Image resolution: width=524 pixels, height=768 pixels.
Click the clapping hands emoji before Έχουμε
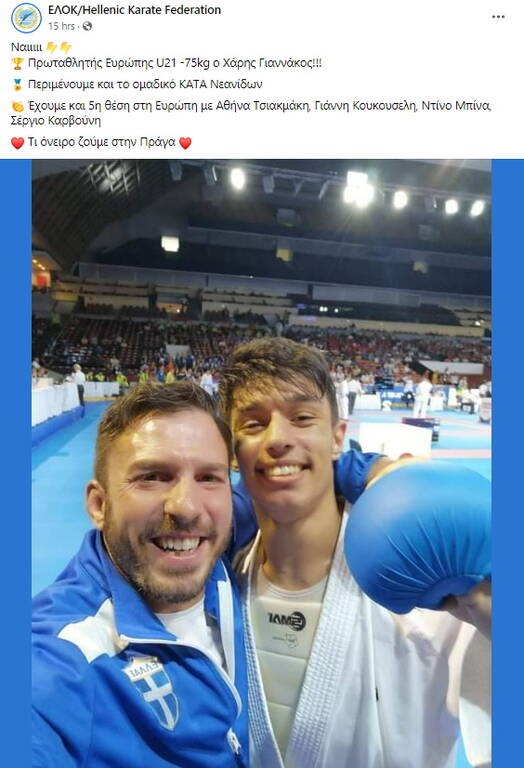coord(17,106)
